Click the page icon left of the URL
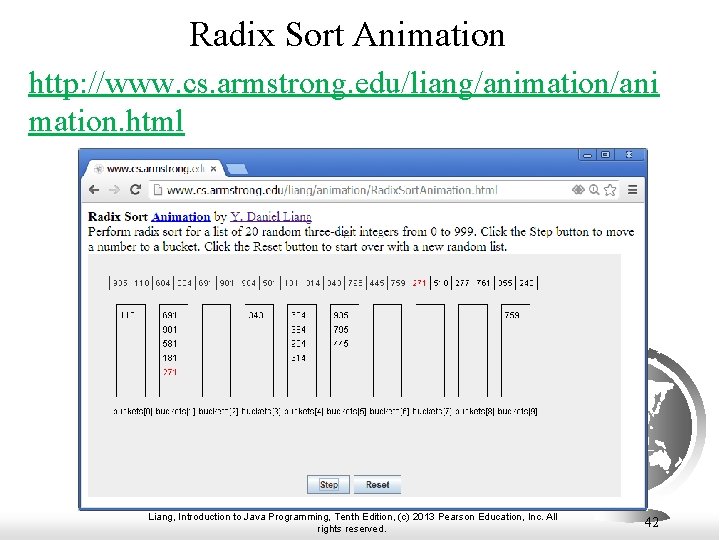Image resolution: width=720 pixels, height=540 pixels. point(158,190)
